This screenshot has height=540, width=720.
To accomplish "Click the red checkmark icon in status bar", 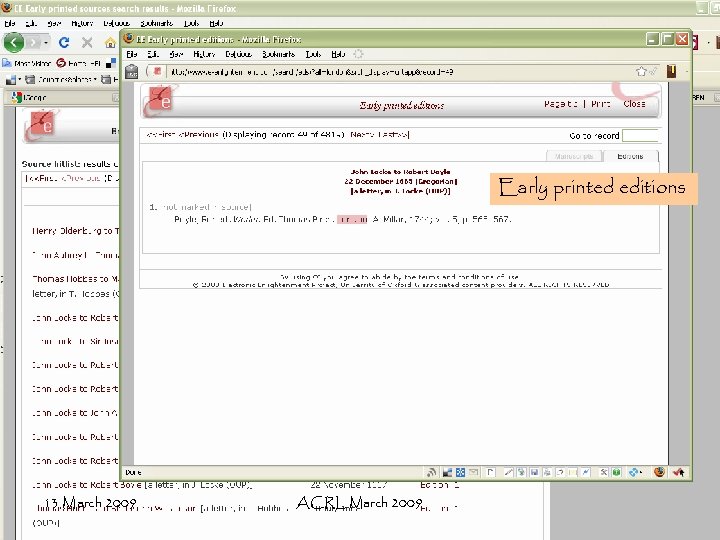I will click(678, 472).
